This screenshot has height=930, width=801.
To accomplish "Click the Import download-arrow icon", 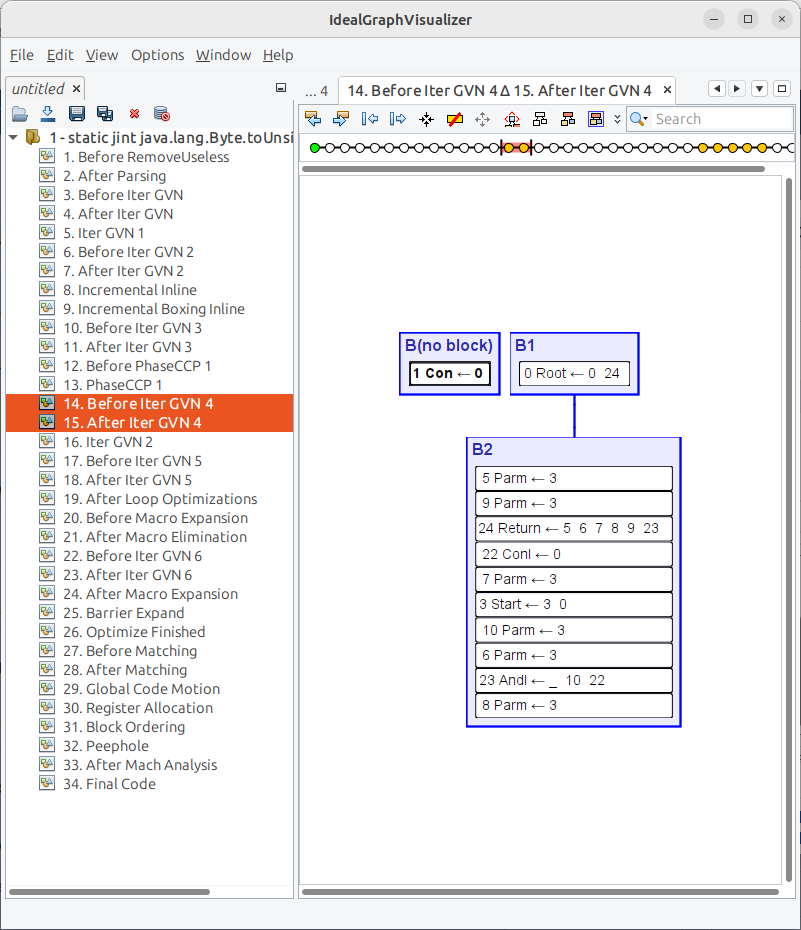I will [47, 114].
